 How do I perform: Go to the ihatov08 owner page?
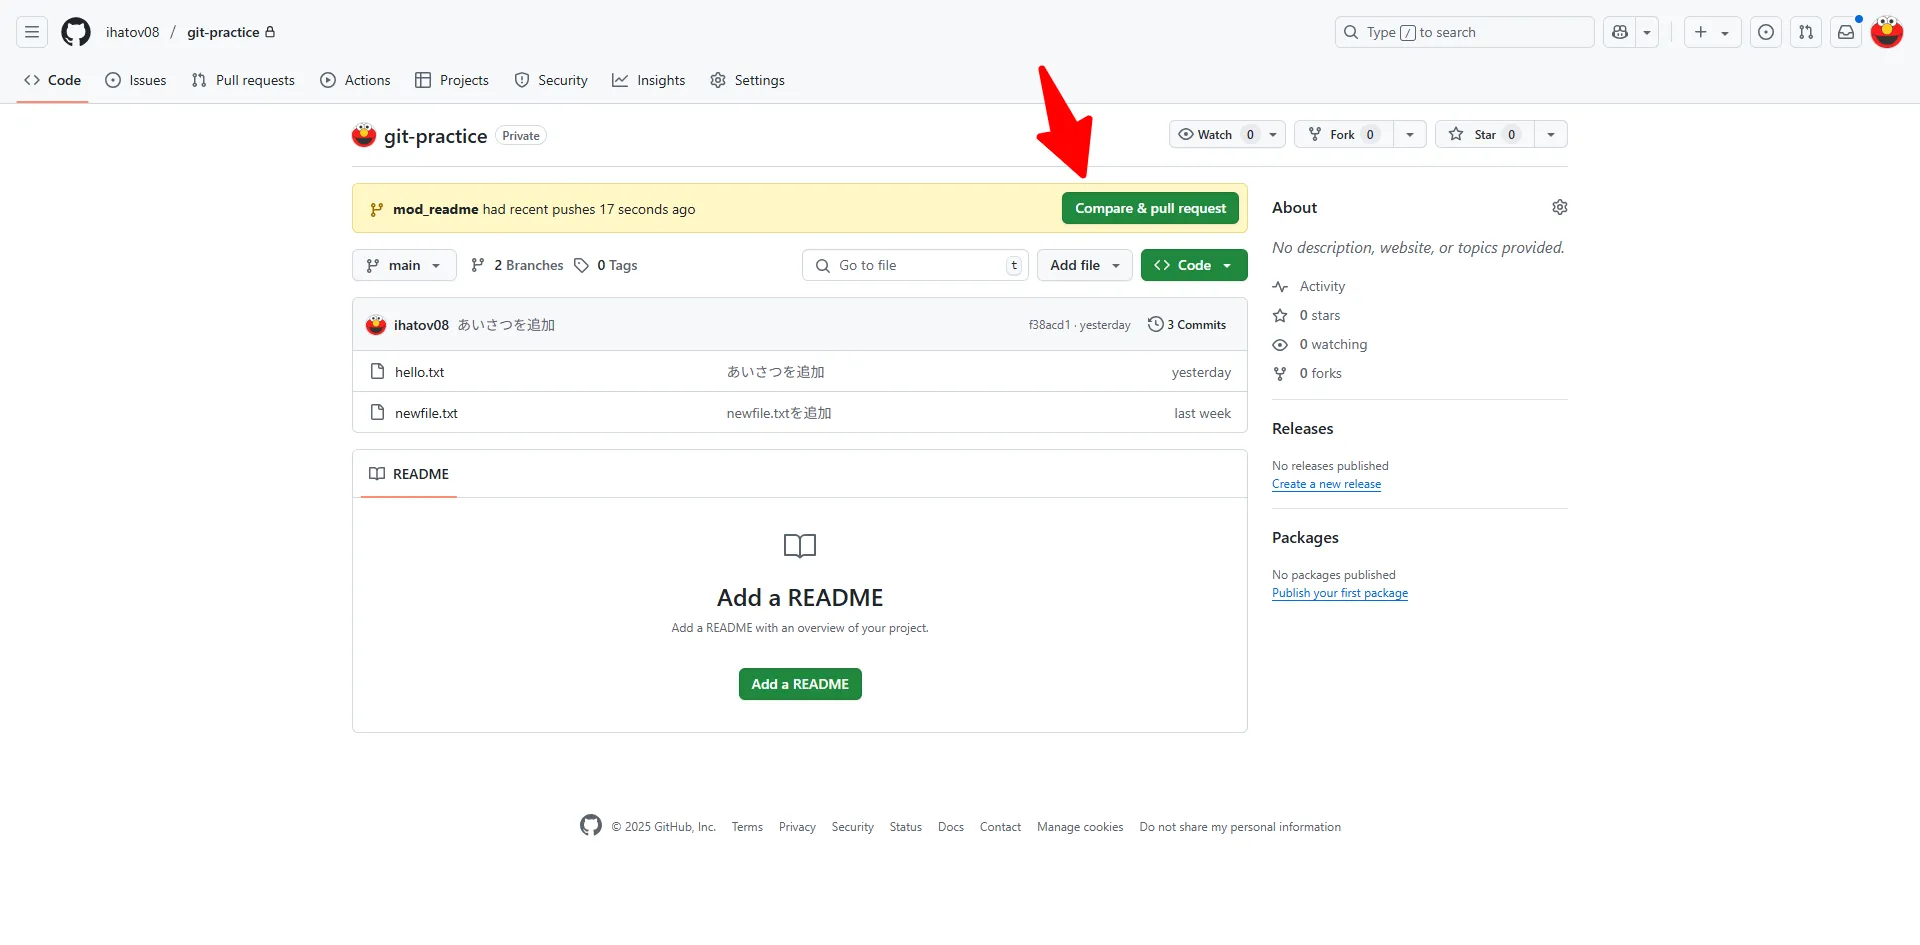[133, 32]
